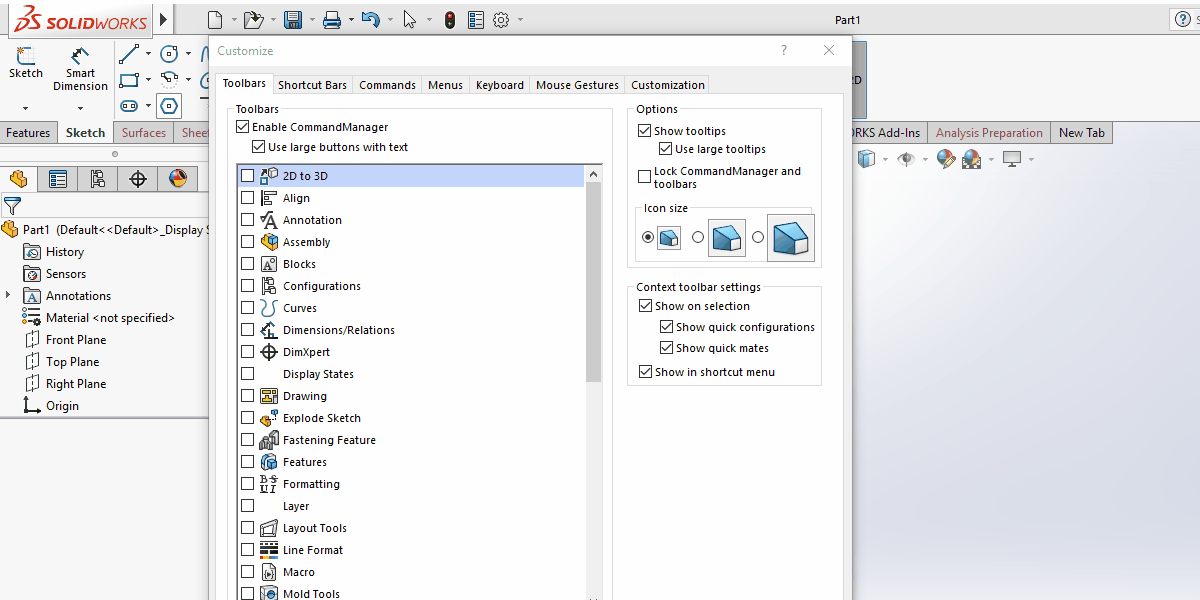The width and height of the screenshot is (1200, 600).
Task: Toggle Use large buttons with text
Action: [x=258, y=147]
